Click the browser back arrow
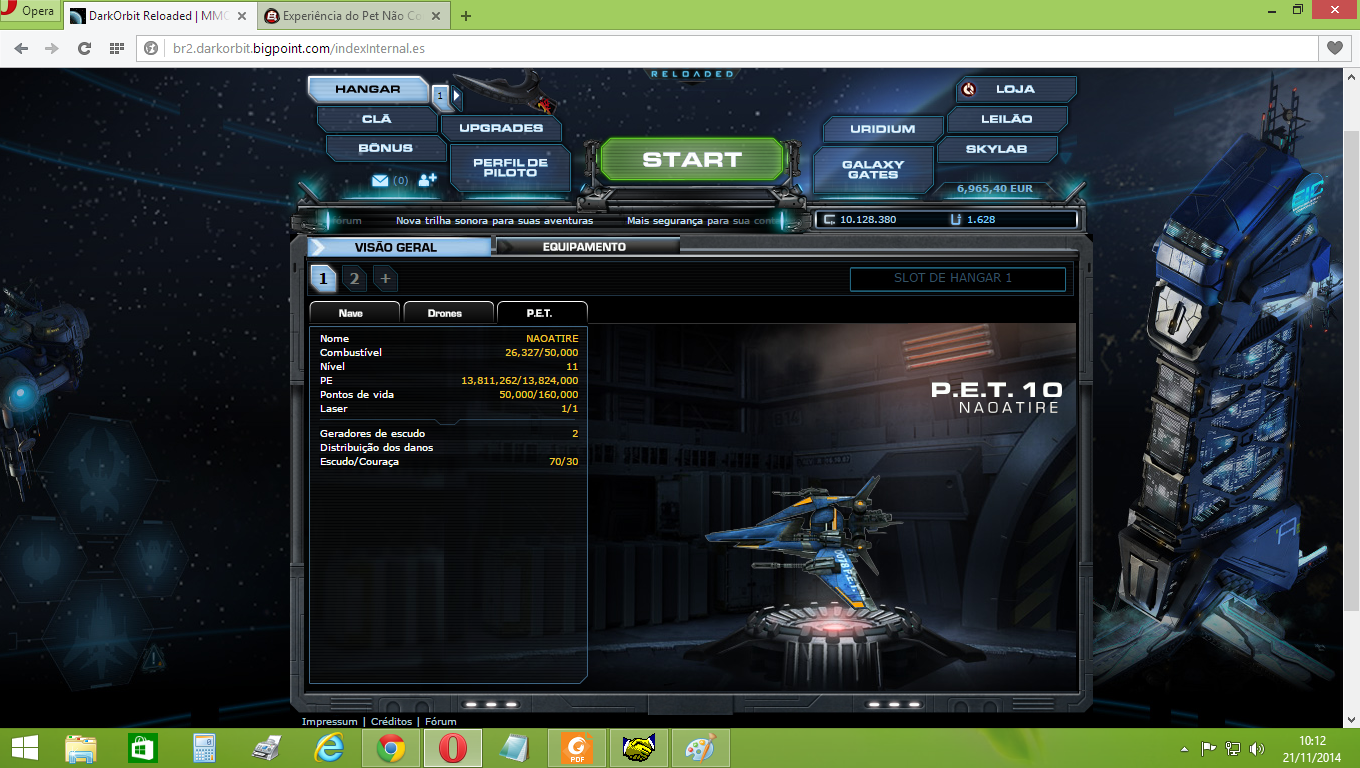Screen dimensions: 1360x768 tap(21, 48)
